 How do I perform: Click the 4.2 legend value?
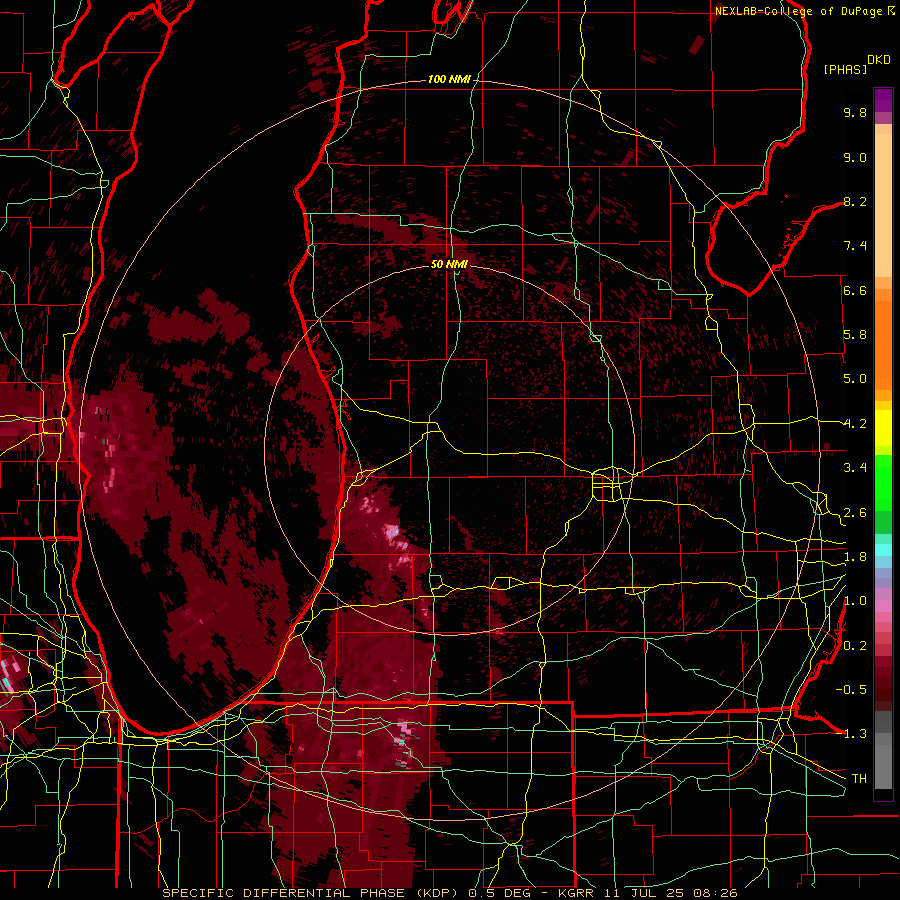click(x=855, y=424)
